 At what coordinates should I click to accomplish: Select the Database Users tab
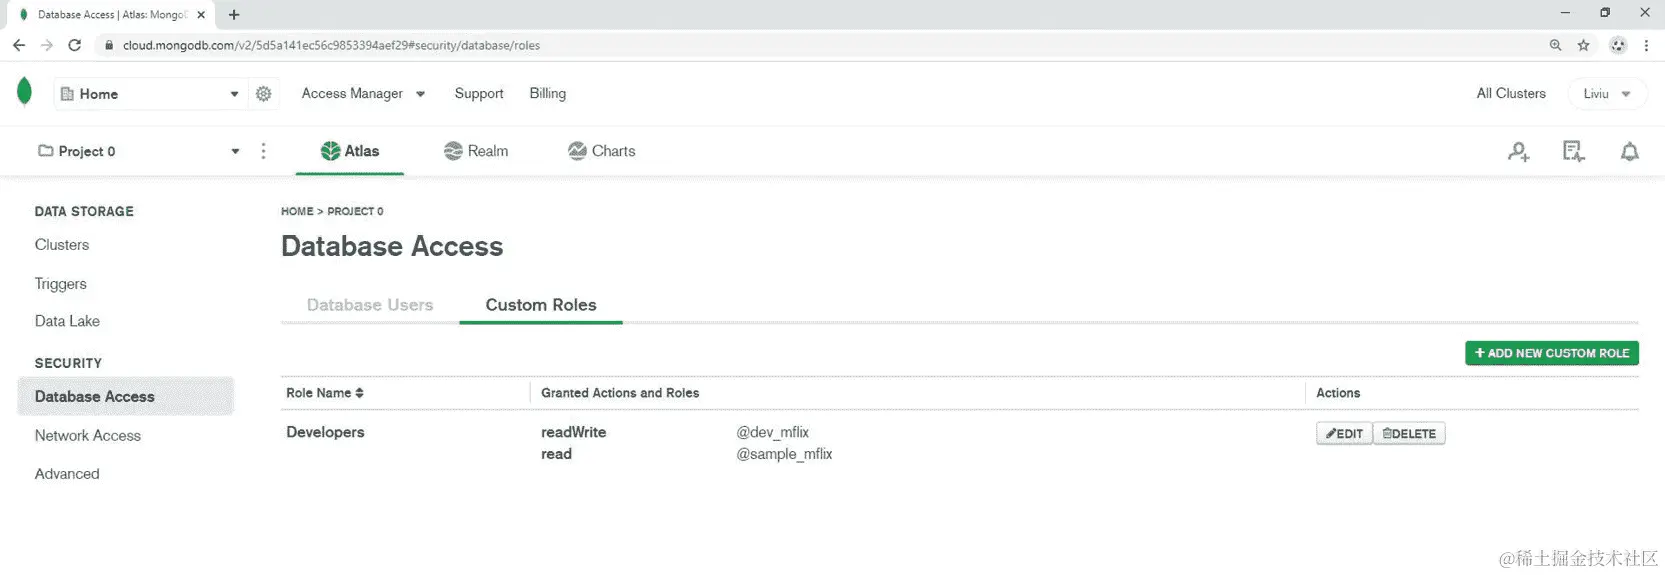tap(370, 305)
